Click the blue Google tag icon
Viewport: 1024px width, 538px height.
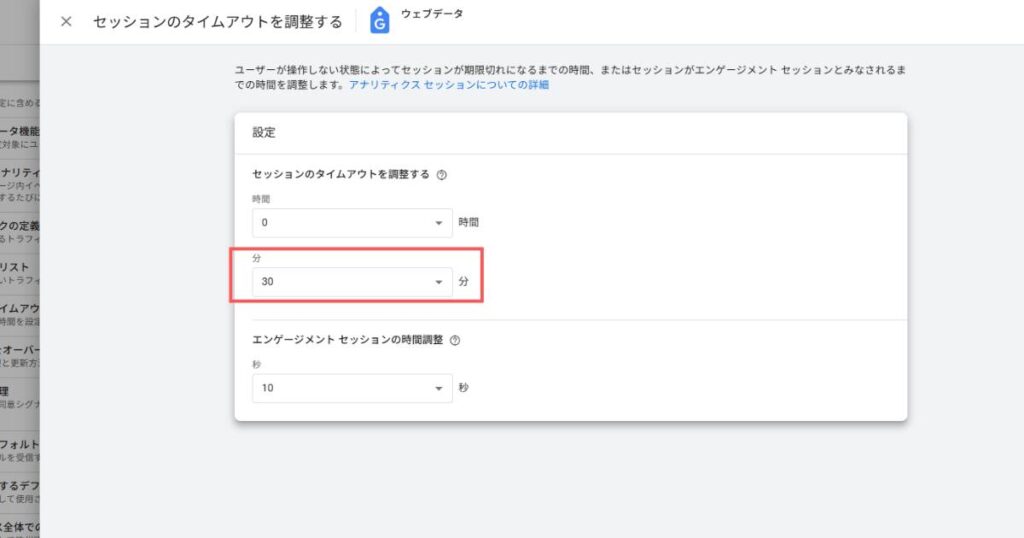pos(380,21)
